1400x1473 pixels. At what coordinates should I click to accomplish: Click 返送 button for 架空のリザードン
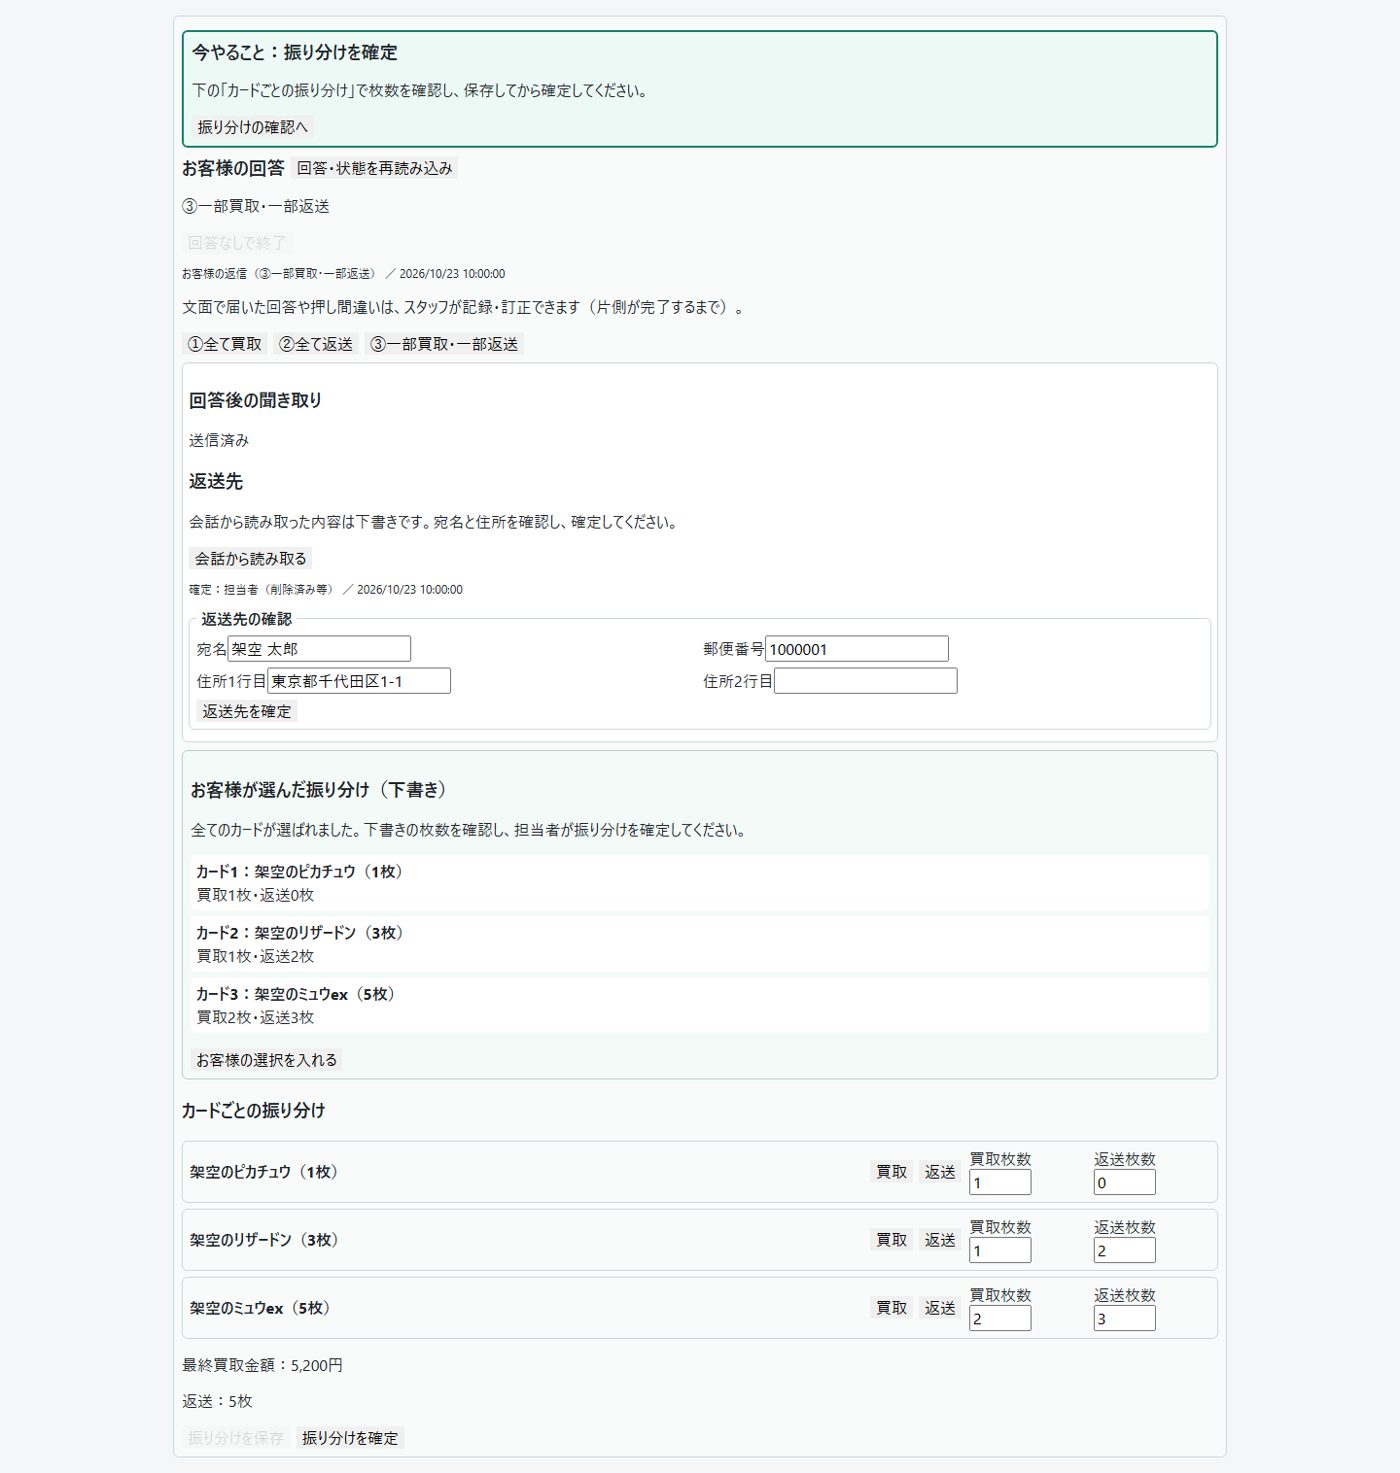940,1240
